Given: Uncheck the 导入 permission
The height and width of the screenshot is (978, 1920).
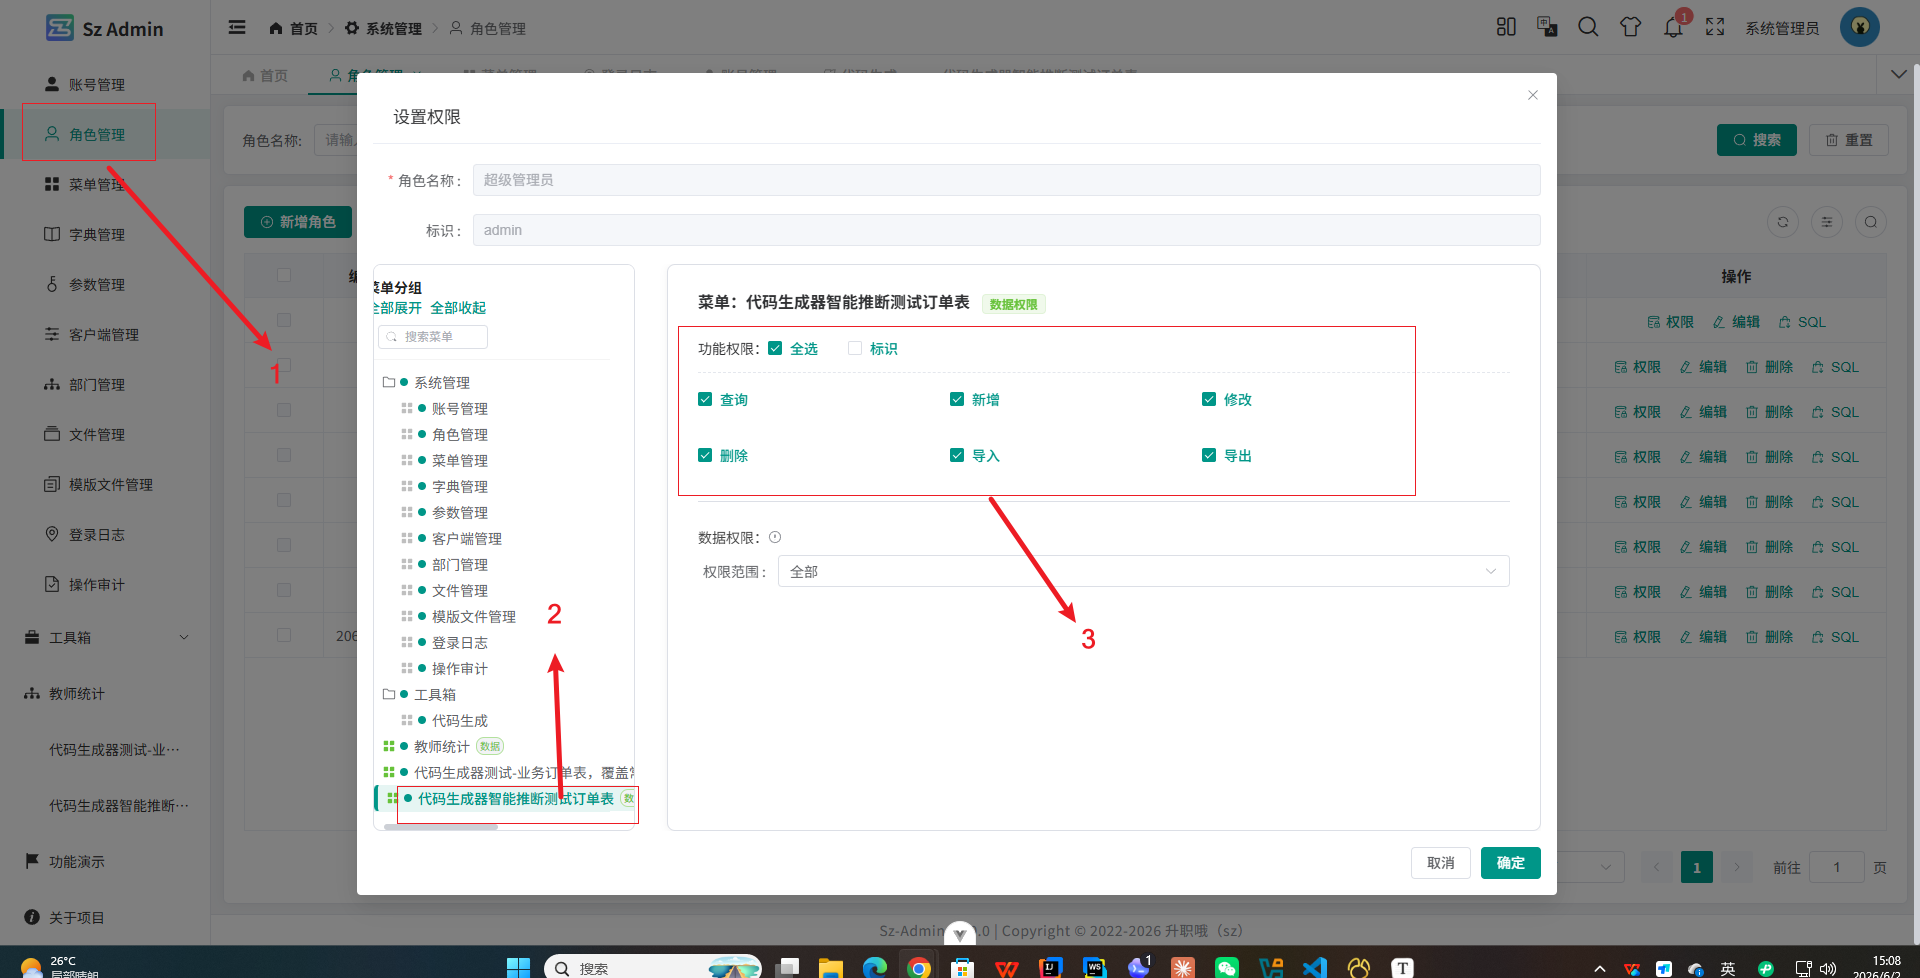Looking at the screenshot, I should (x=957, y=455).
